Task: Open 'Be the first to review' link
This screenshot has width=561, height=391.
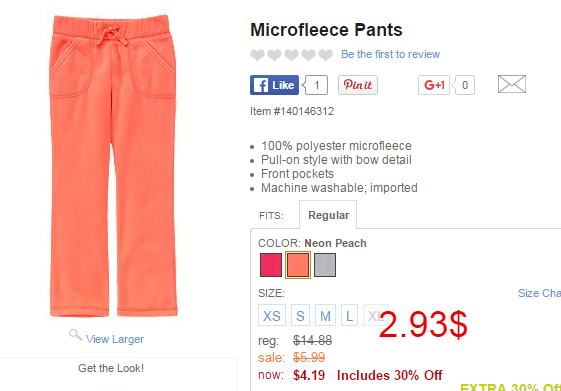Action: [390, 54]
